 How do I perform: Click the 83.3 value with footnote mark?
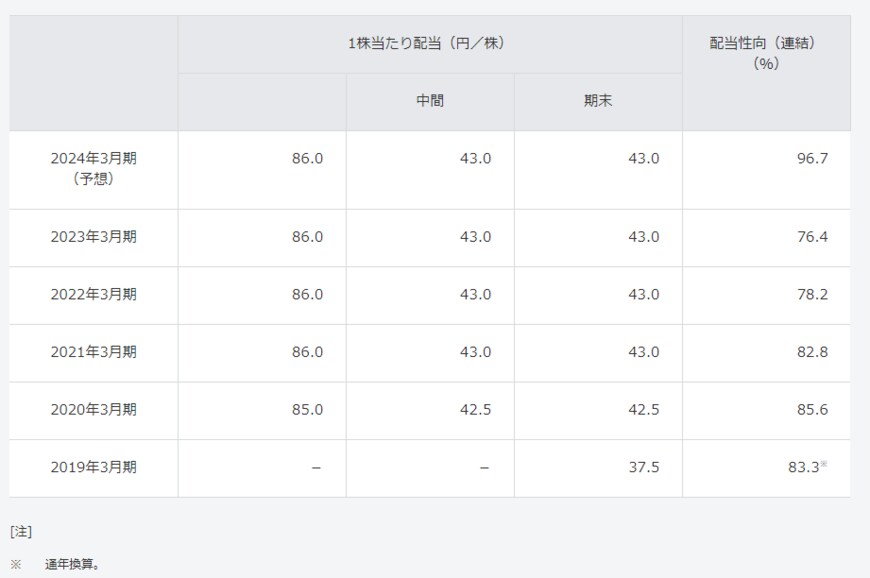(803, 467)
